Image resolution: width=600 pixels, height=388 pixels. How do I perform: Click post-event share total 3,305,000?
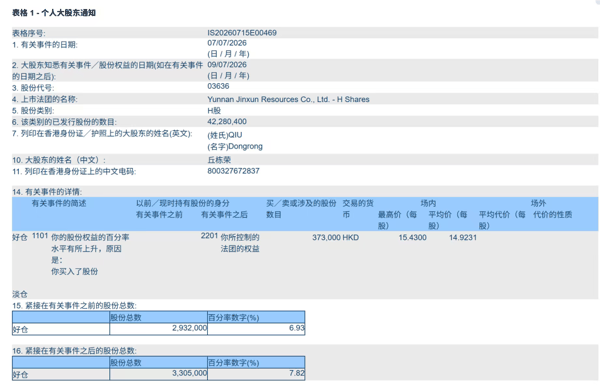coord(189,373)
